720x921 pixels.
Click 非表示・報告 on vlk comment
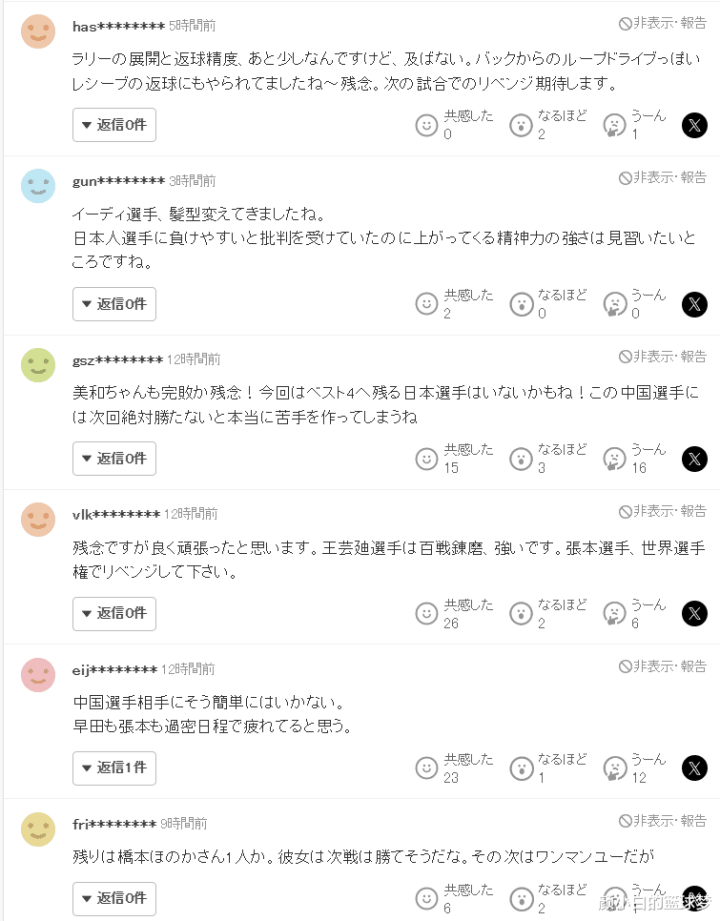point(662,511)
